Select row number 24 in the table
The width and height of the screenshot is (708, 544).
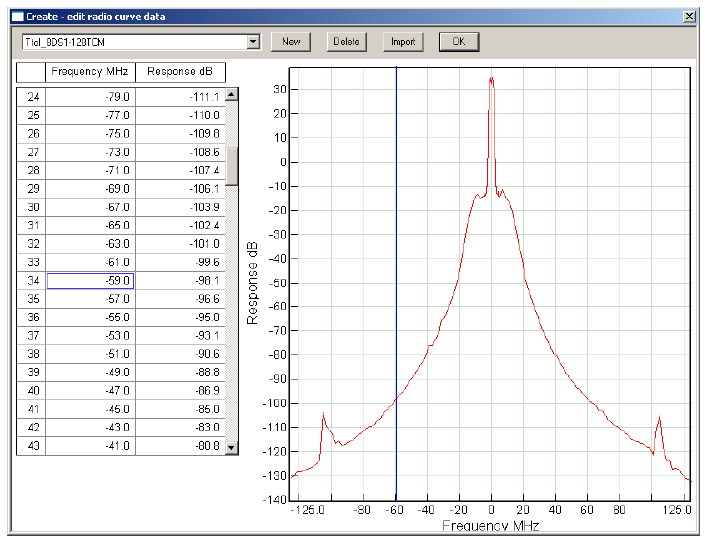(32, 97)
